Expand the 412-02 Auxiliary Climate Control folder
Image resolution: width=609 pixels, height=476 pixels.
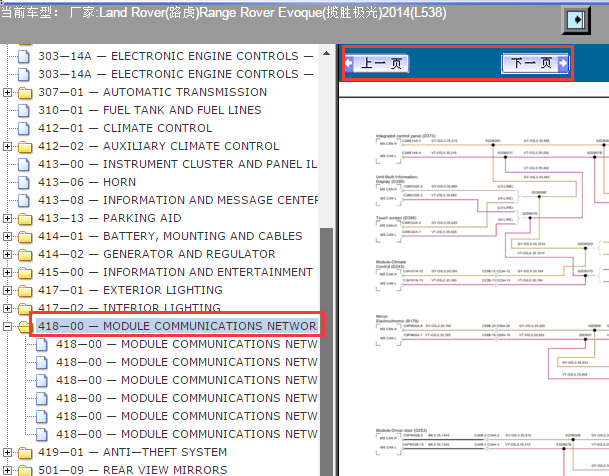[7, 146]
